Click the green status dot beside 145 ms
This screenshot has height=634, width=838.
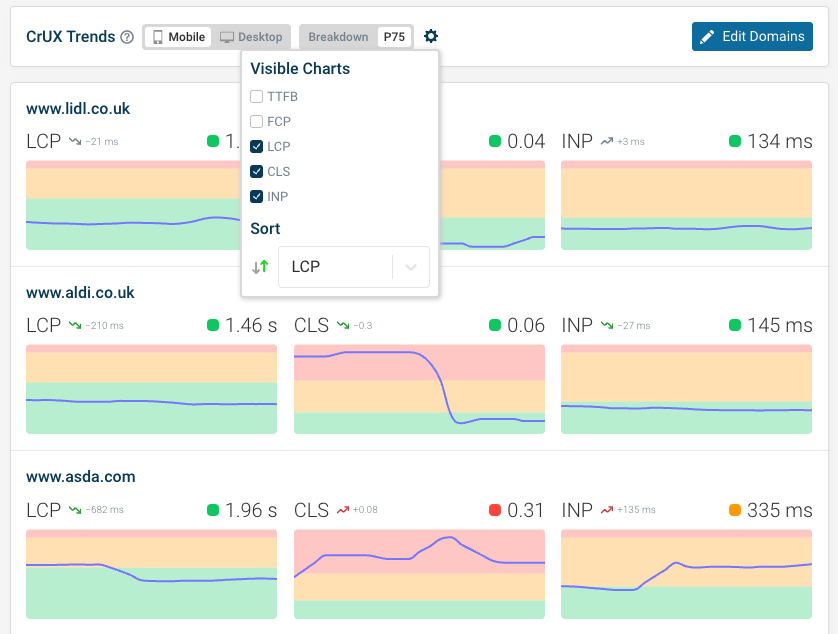click(x=735, y=325)
